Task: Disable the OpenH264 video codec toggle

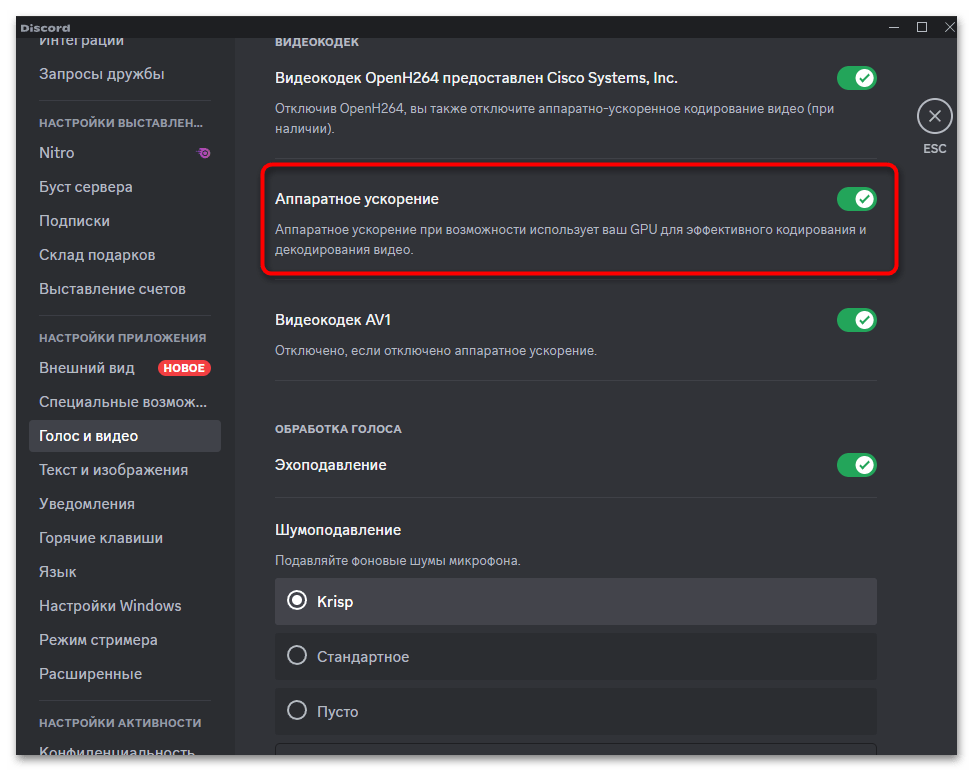Action: pyautogui.click(x=856, y=78)
